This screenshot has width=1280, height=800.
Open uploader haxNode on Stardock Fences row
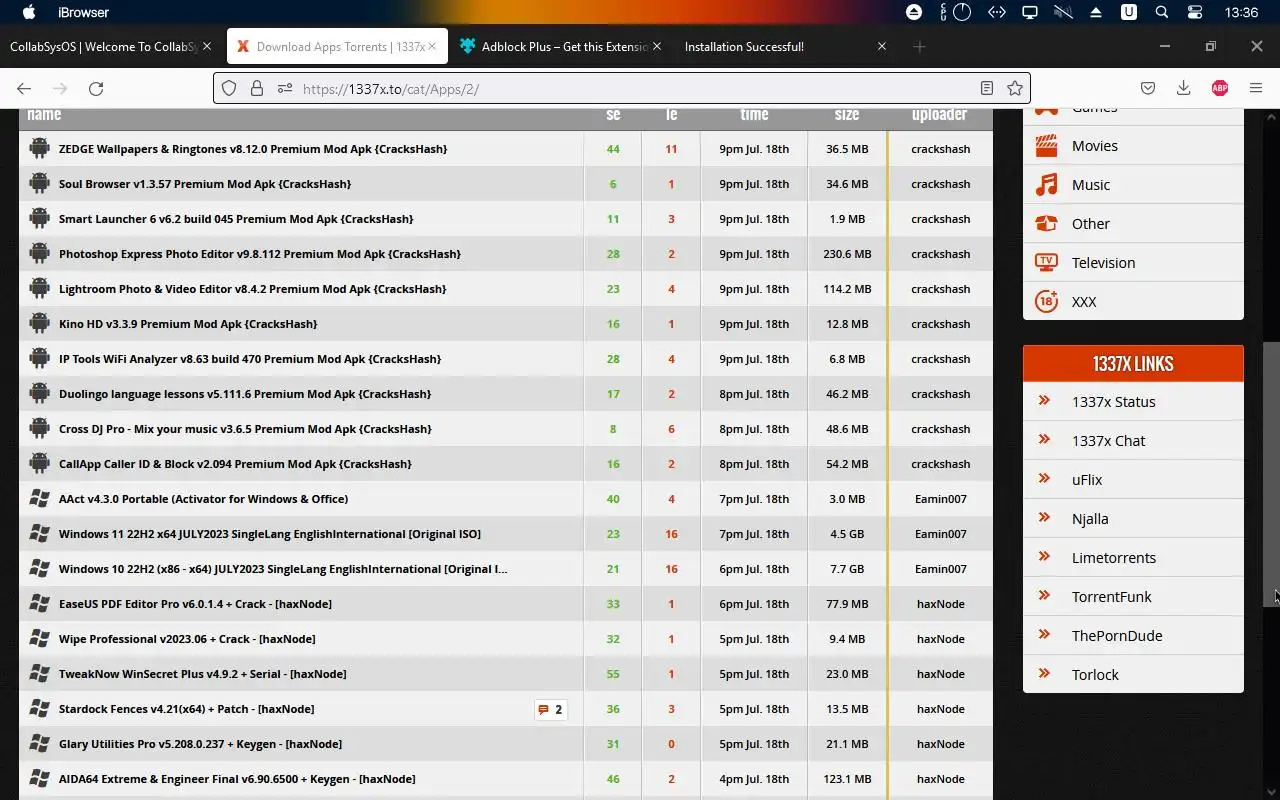tap(941, 709)
